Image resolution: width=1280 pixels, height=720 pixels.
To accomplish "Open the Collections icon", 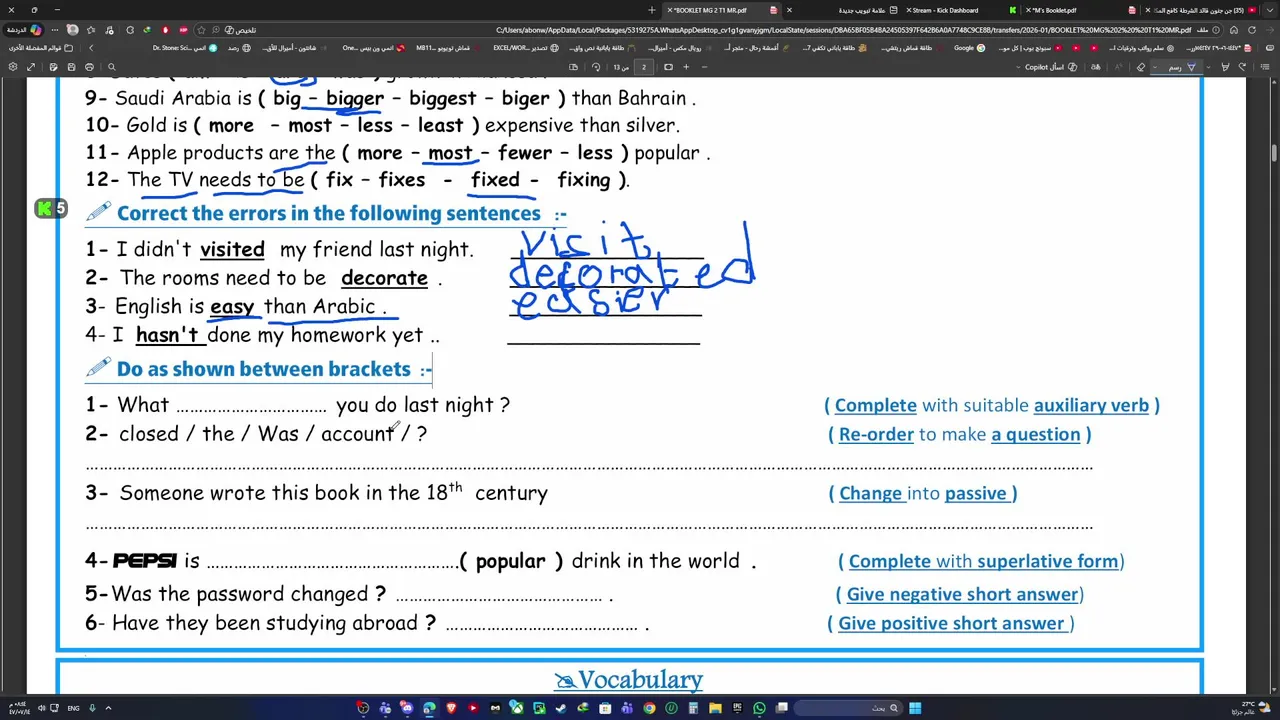I will pos(110,30).
